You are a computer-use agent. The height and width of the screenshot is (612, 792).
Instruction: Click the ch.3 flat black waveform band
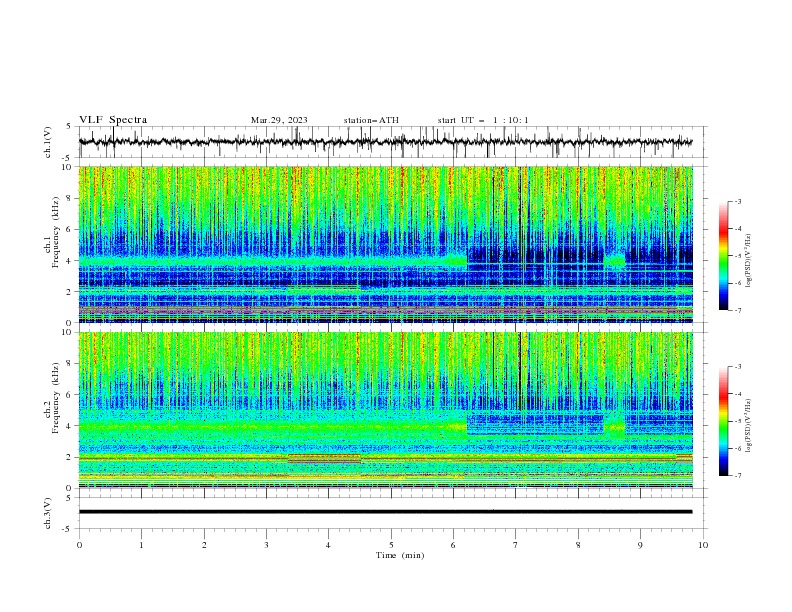(385, 512)
